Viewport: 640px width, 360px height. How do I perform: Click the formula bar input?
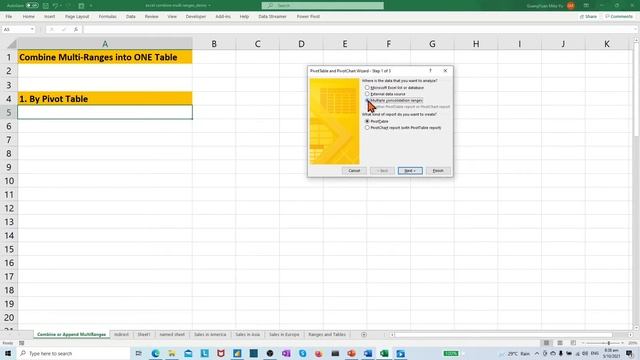tap(359, 29)
